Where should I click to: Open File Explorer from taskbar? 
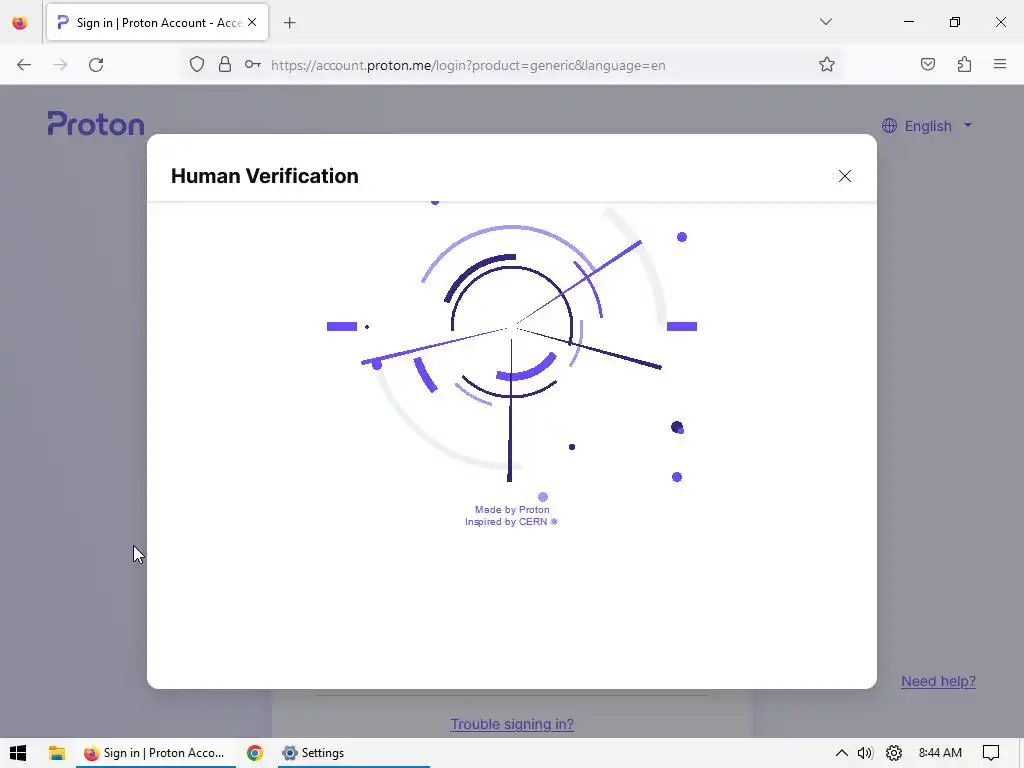(57, 753)
